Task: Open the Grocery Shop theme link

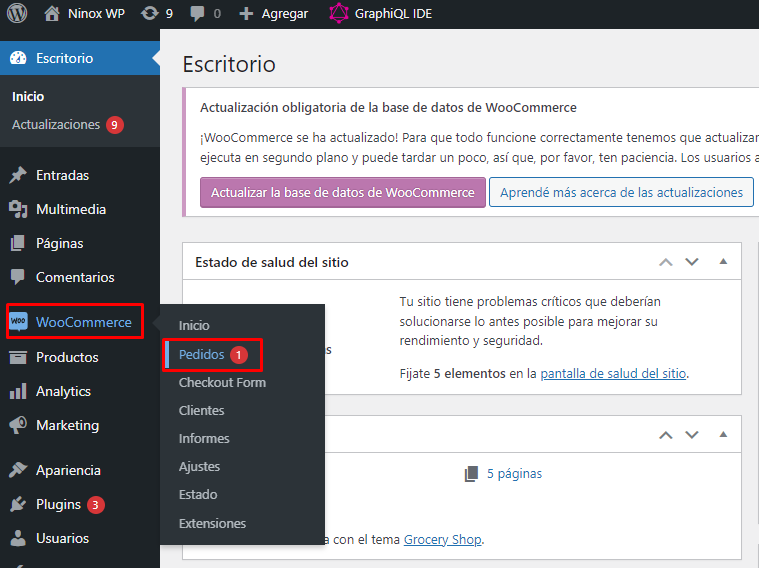Action: point(442,539)
